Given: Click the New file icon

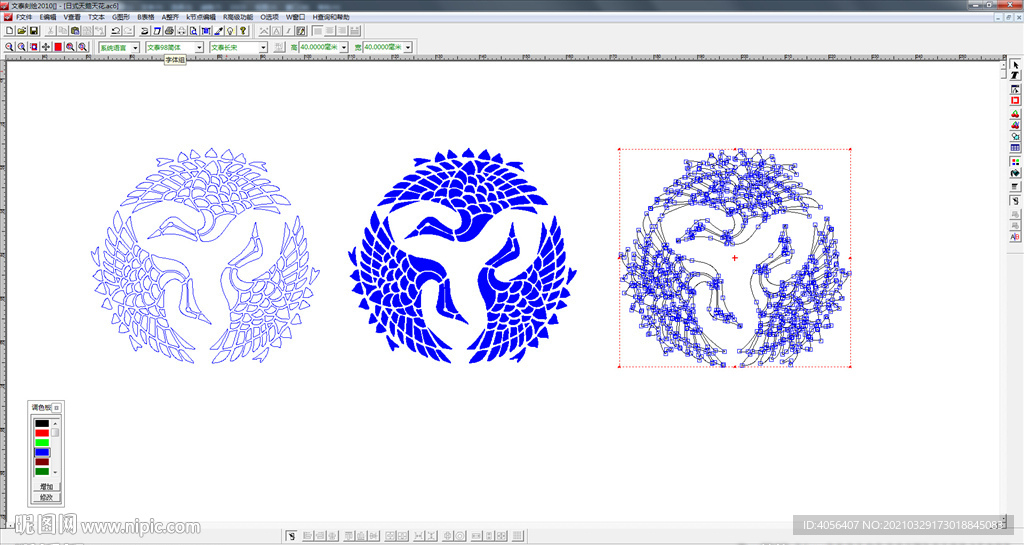Looking at the screenshot, I should 9,31.
